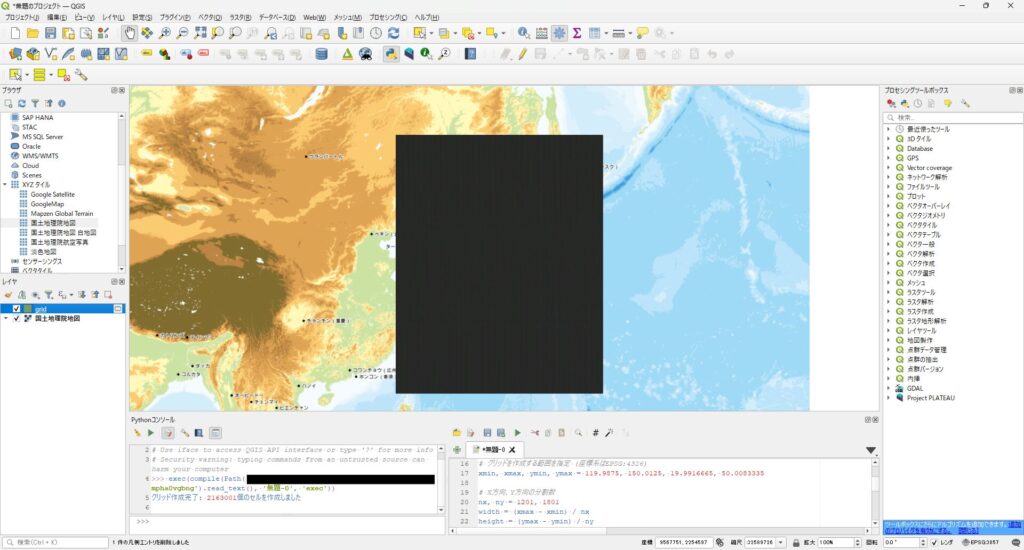This screenshot has height=550, width=1024.
Task: Run the script with green play button
Action: point(517,432)
